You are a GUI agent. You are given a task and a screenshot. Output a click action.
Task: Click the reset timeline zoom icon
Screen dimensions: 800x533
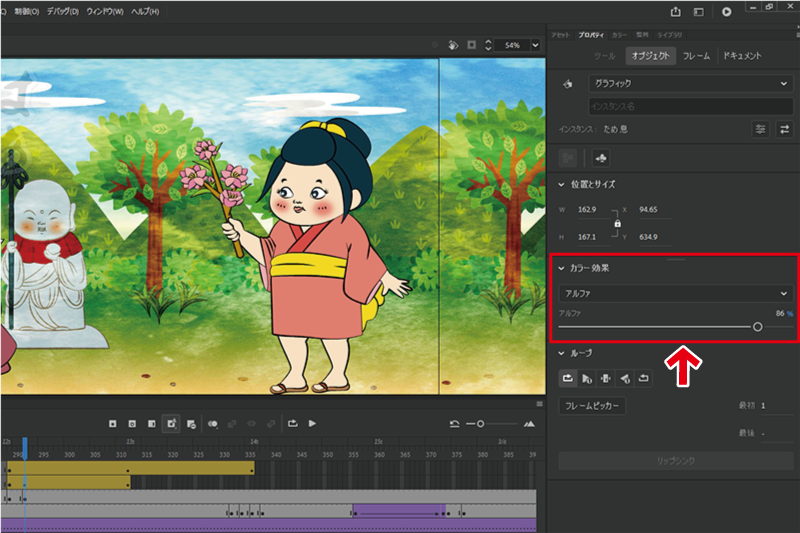454,424
